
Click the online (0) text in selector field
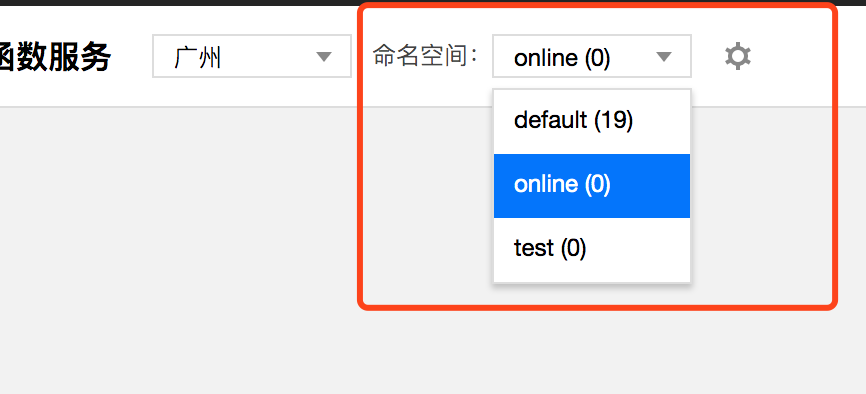(562, 57)
